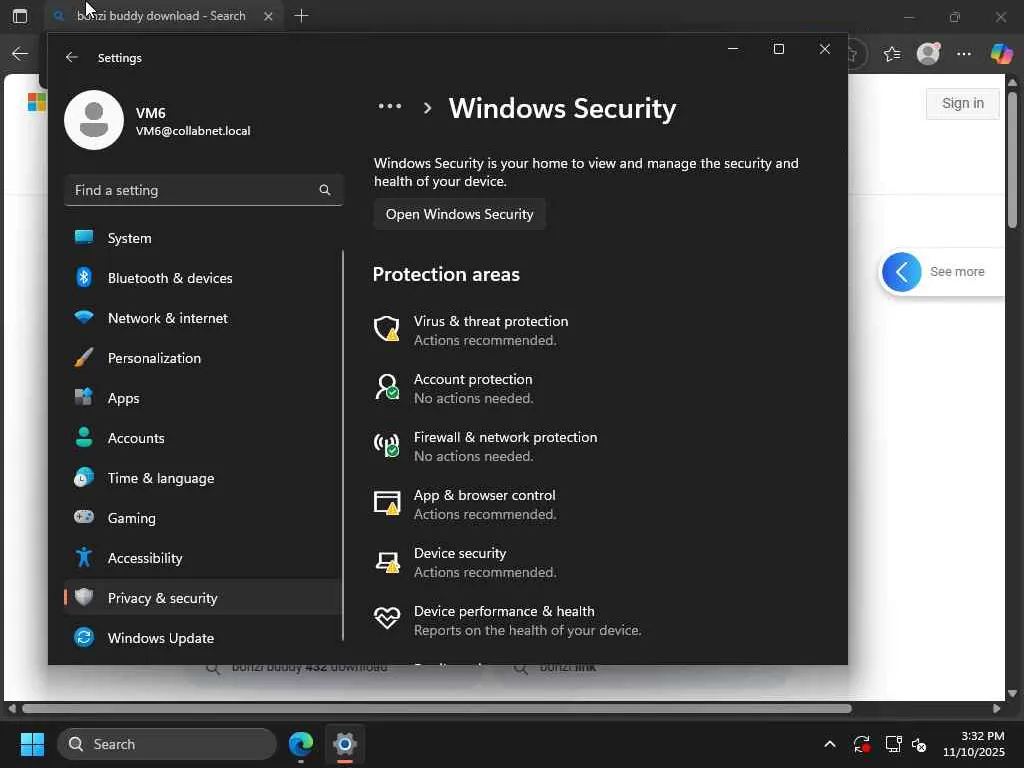Viewport: 1024px width, 768px height.
Task: Click the Open Windows Security button
Action: (x=459, y=214)
